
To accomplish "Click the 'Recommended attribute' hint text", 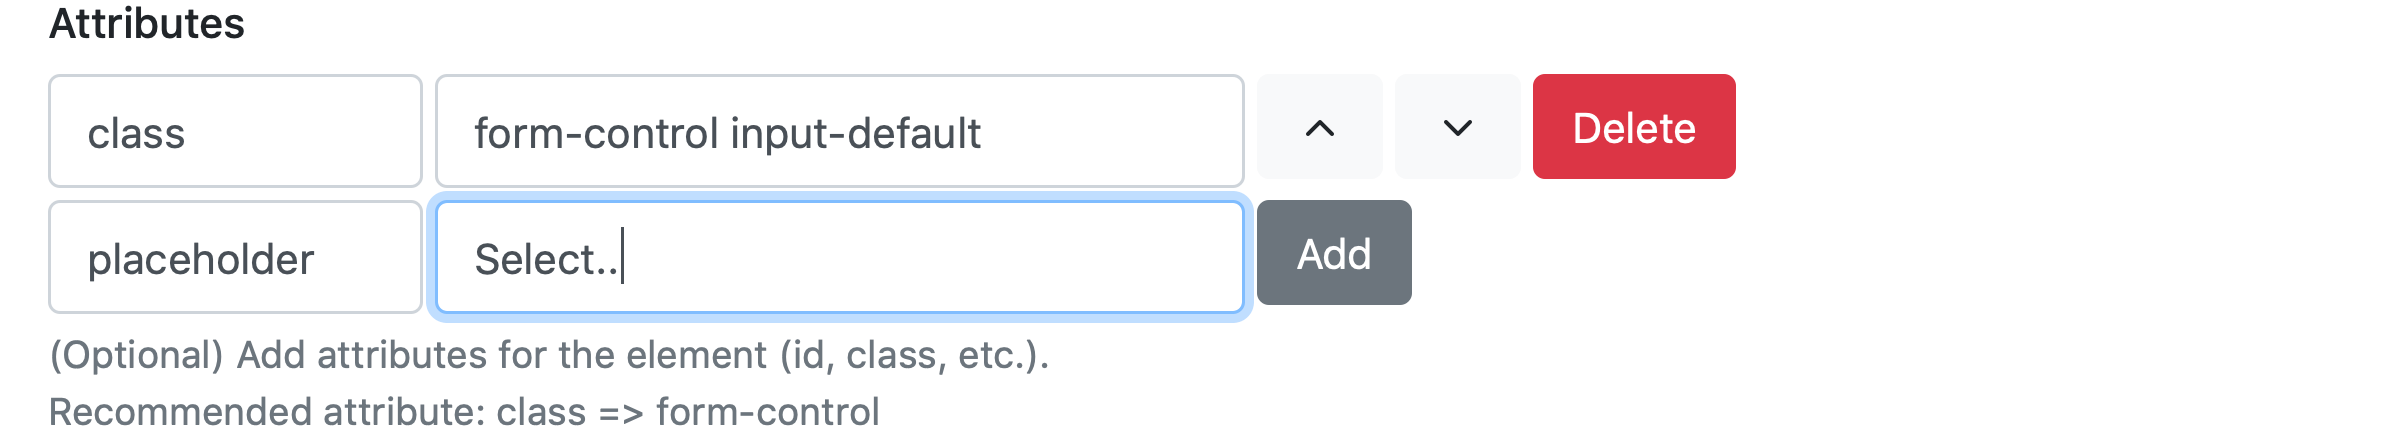I will [x=464, y=412].
